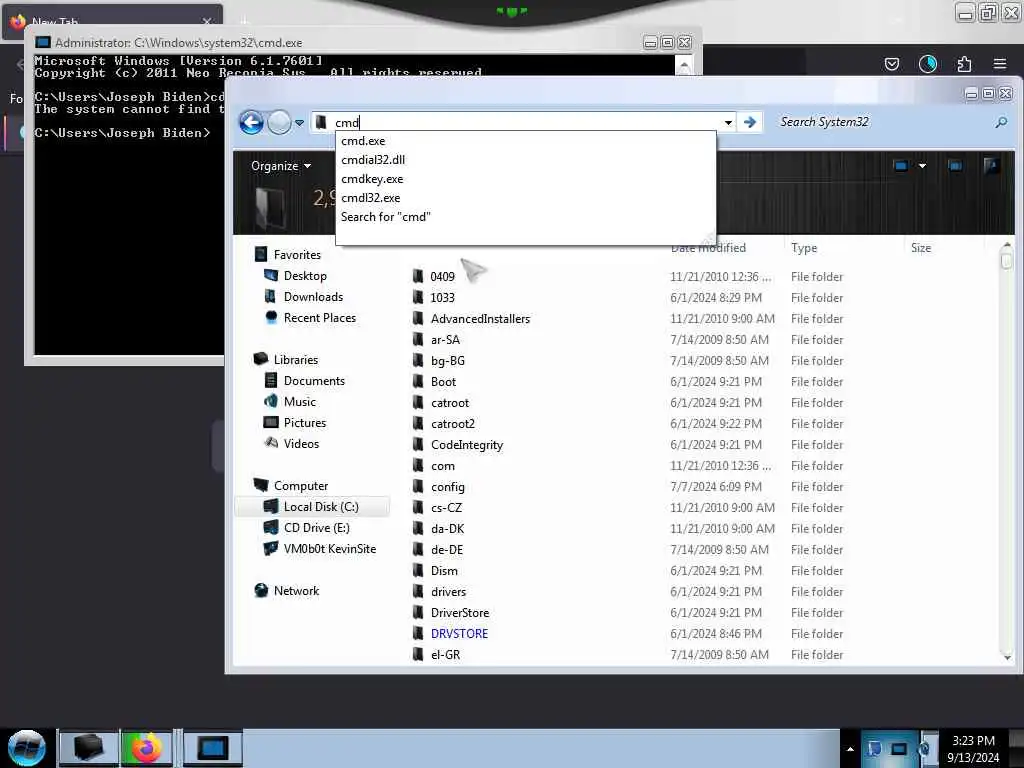Open Recent Places in navigation pane
Screen dimensions: 1024x768
319,317
